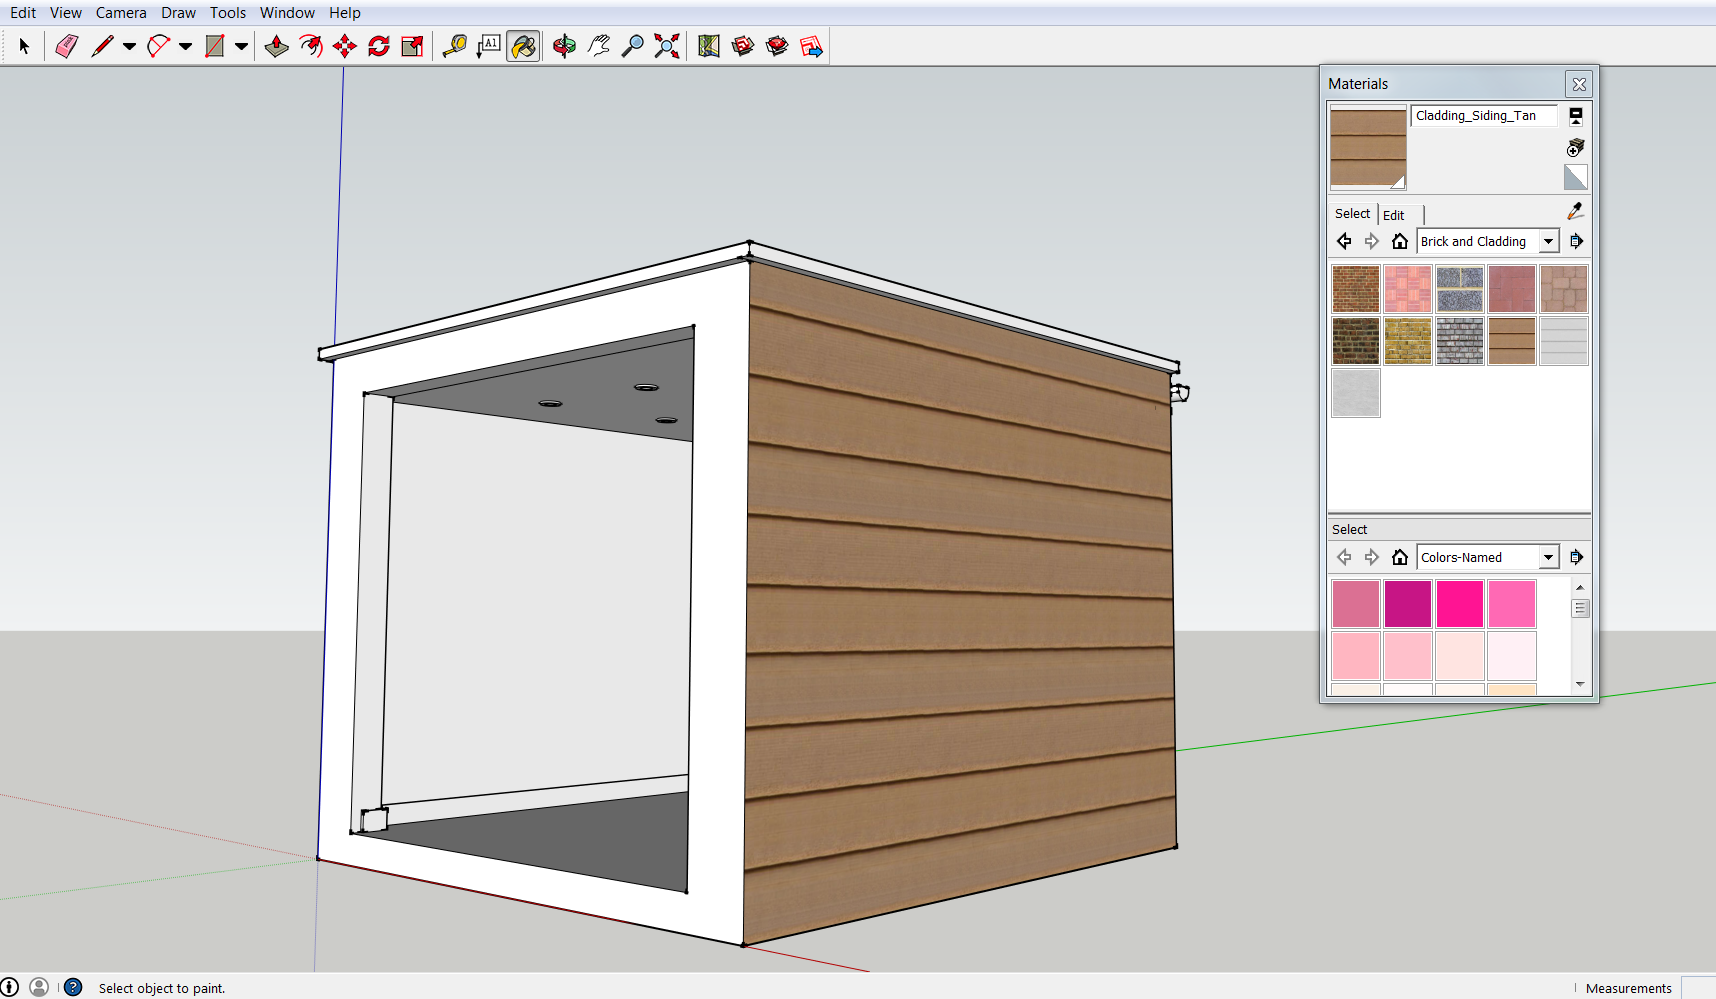This screenshot has width=1716, height=999.
Task: Go to home In Model in the upper pane
Action: tap(1400, 241)
